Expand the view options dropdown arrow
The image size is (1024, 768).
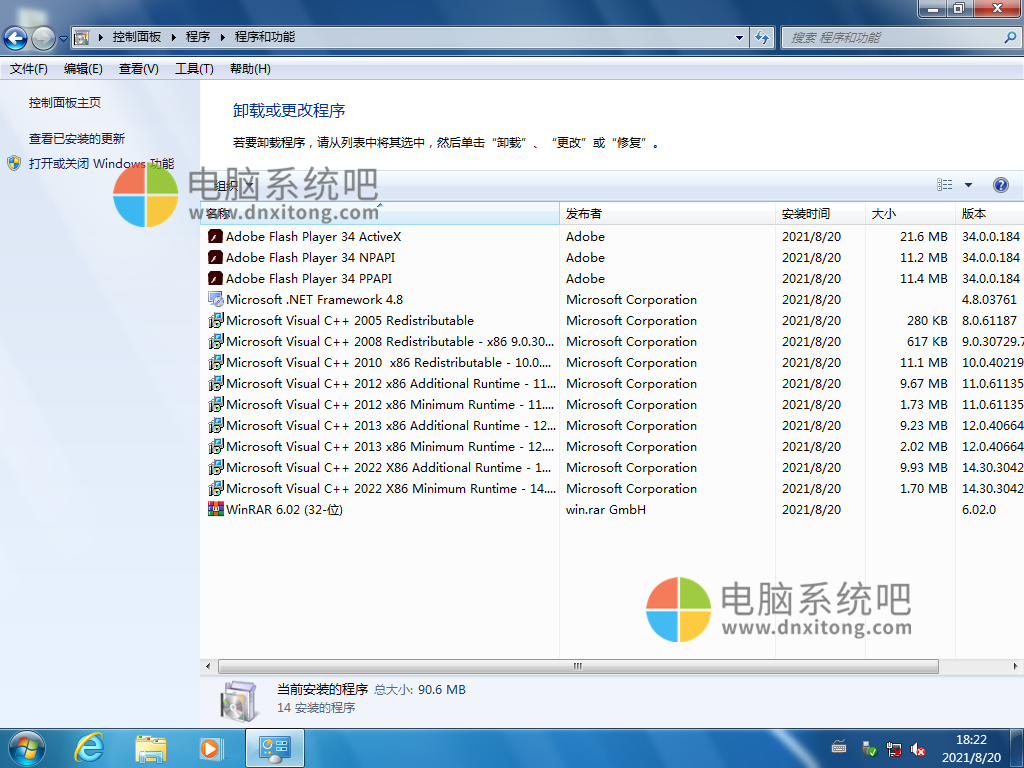point(968,185)
